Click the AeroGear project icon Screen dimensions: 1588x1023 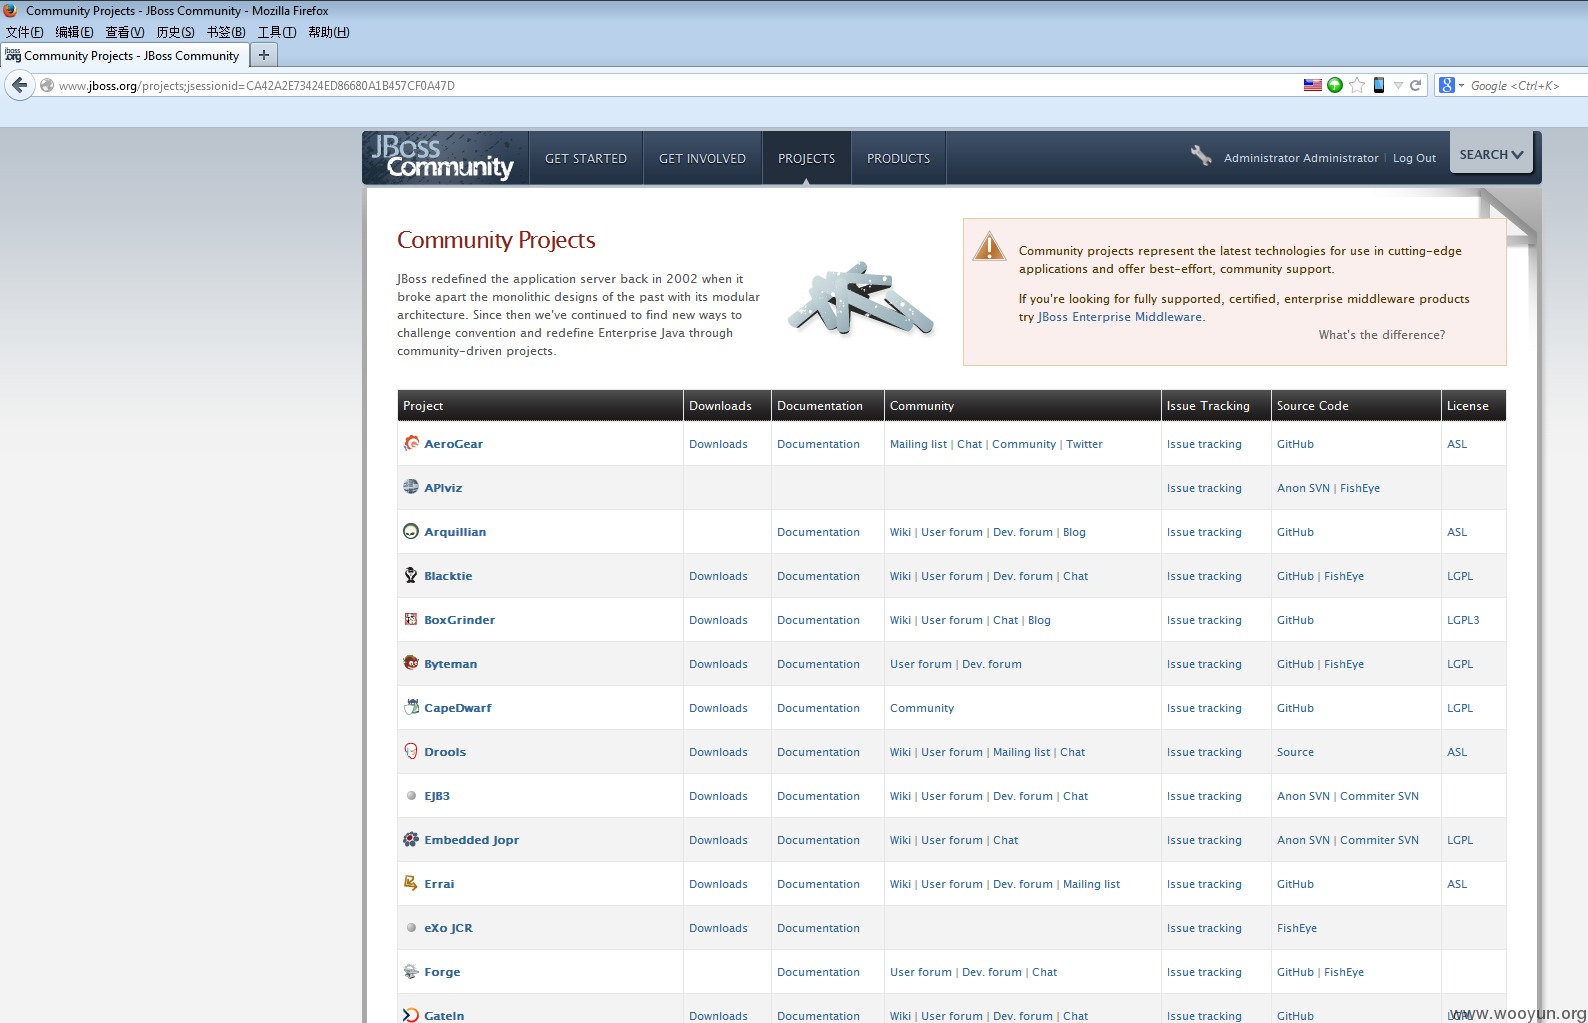[x=411, y=443]
